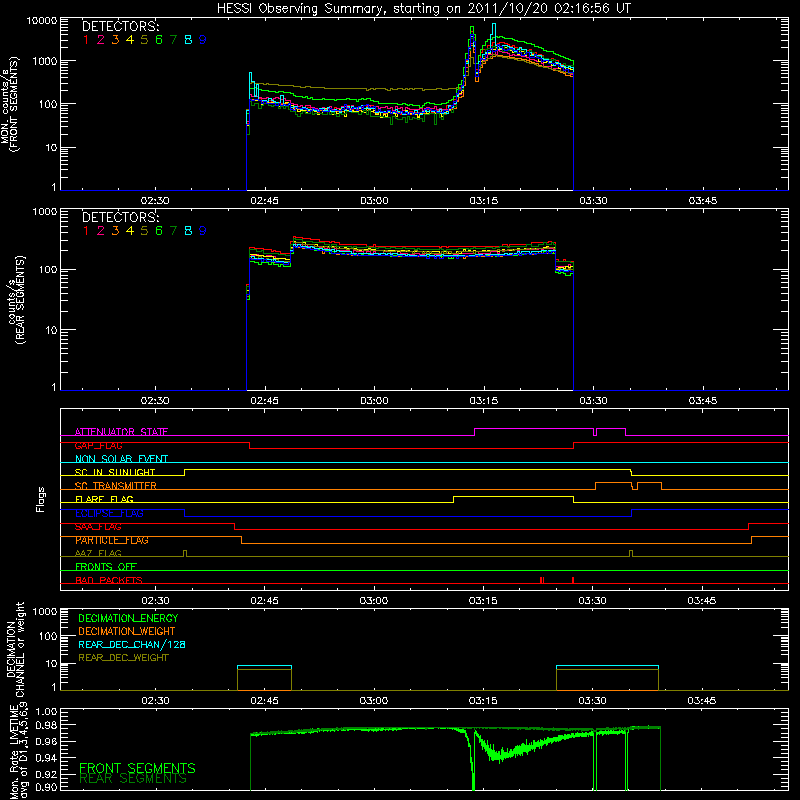Click detector 8 label in front segments legend
This screenshot has width=800, height=800.
coord(188,40)
